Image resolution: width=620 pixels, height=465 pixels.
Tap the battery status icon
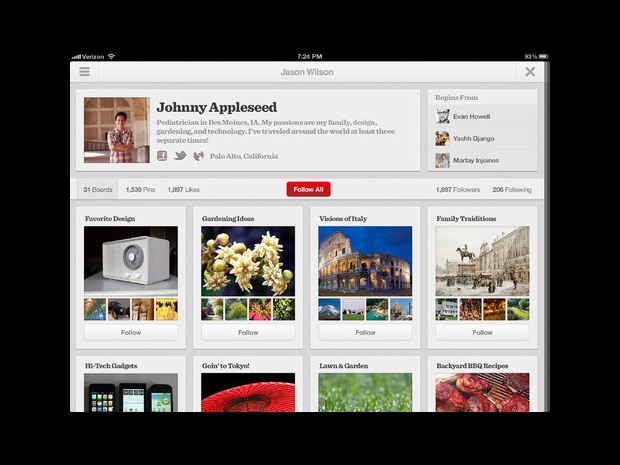544,57
